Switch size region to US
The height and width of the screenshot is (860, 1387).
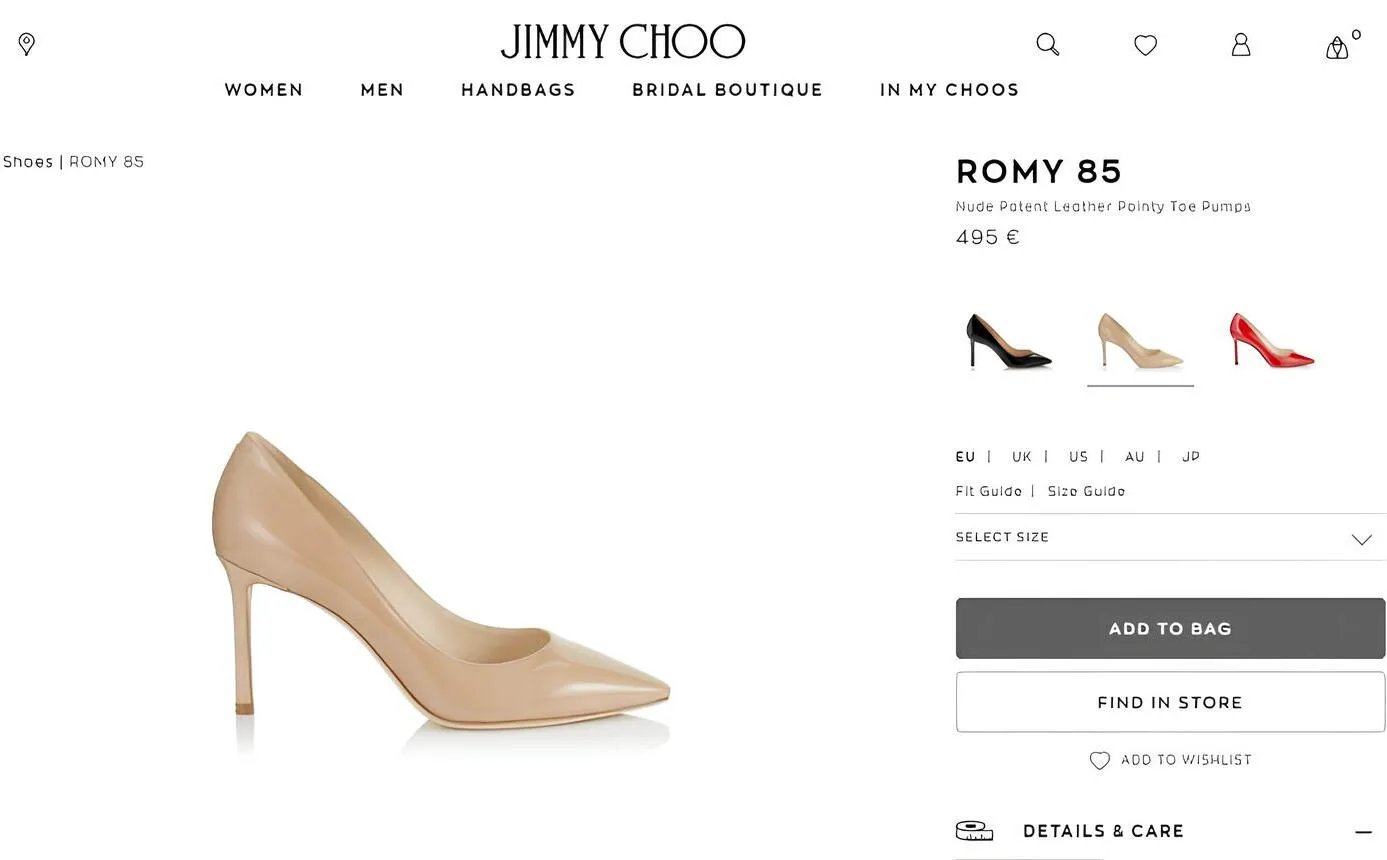[x=1078, y=457]
